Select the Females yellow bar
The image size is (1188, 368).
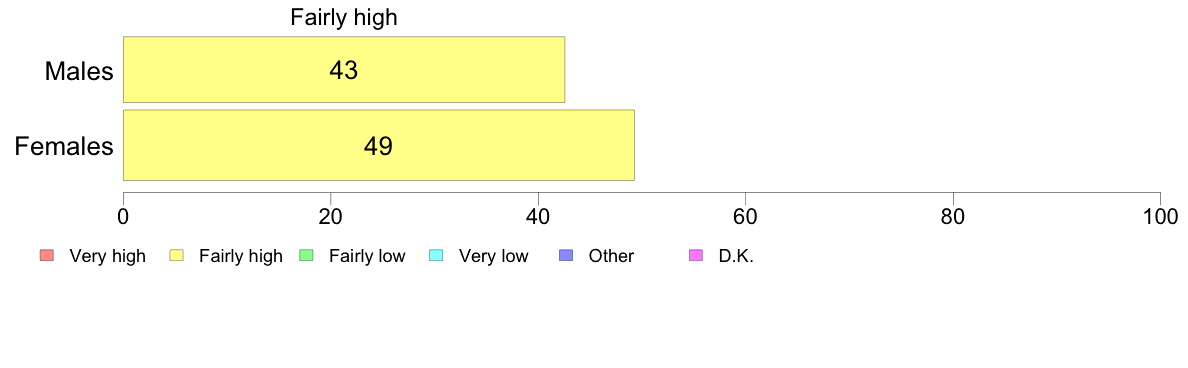pyautogui.click(x=379, y=145)
